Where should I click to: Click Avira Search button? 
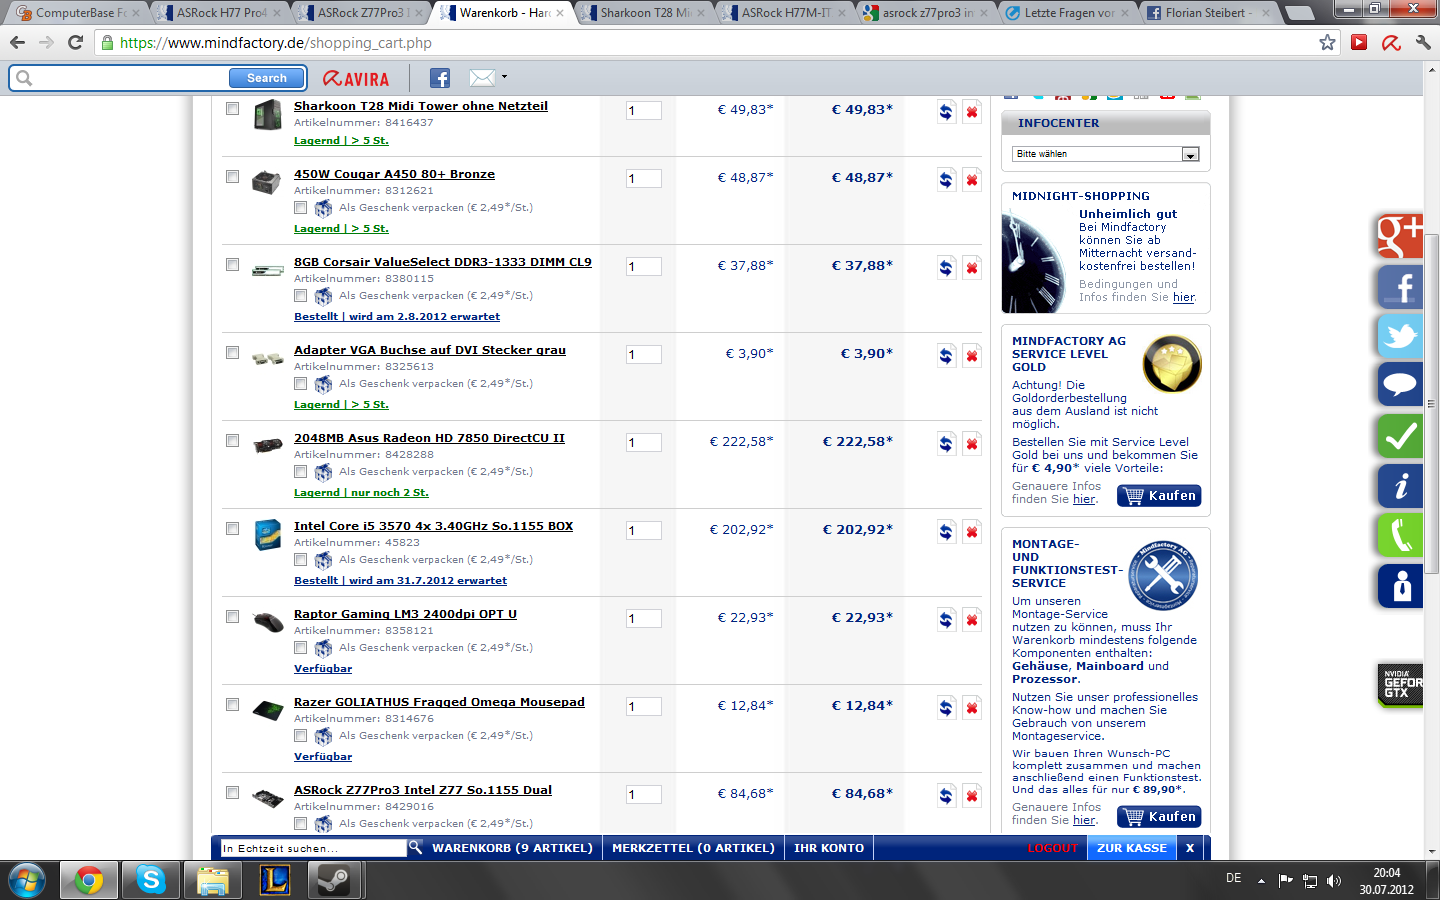click(x=267, y=78)
